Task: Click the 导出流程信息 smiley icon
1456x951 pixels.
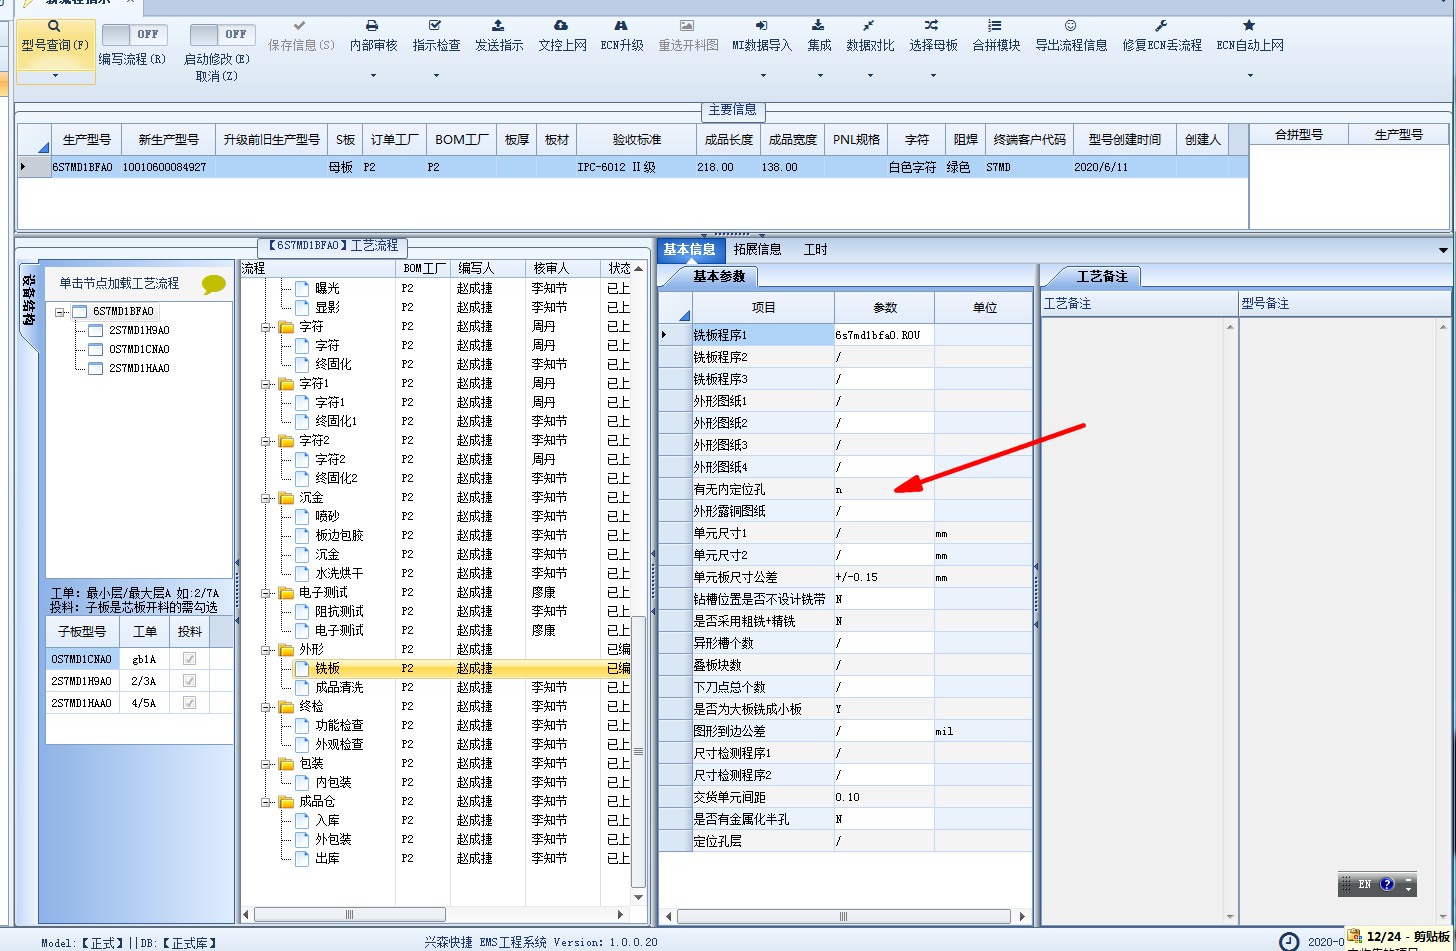Action: [1070, 25]
